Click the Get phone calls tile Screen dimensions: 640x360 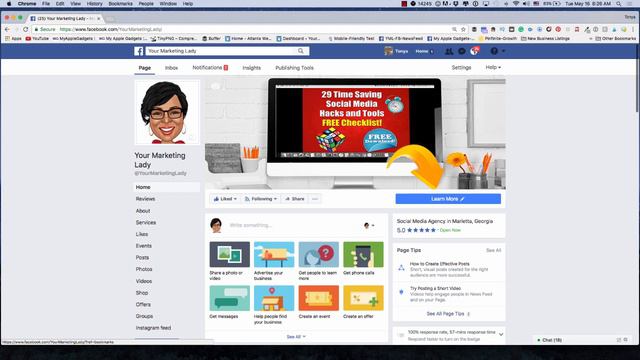coord(363,259)
